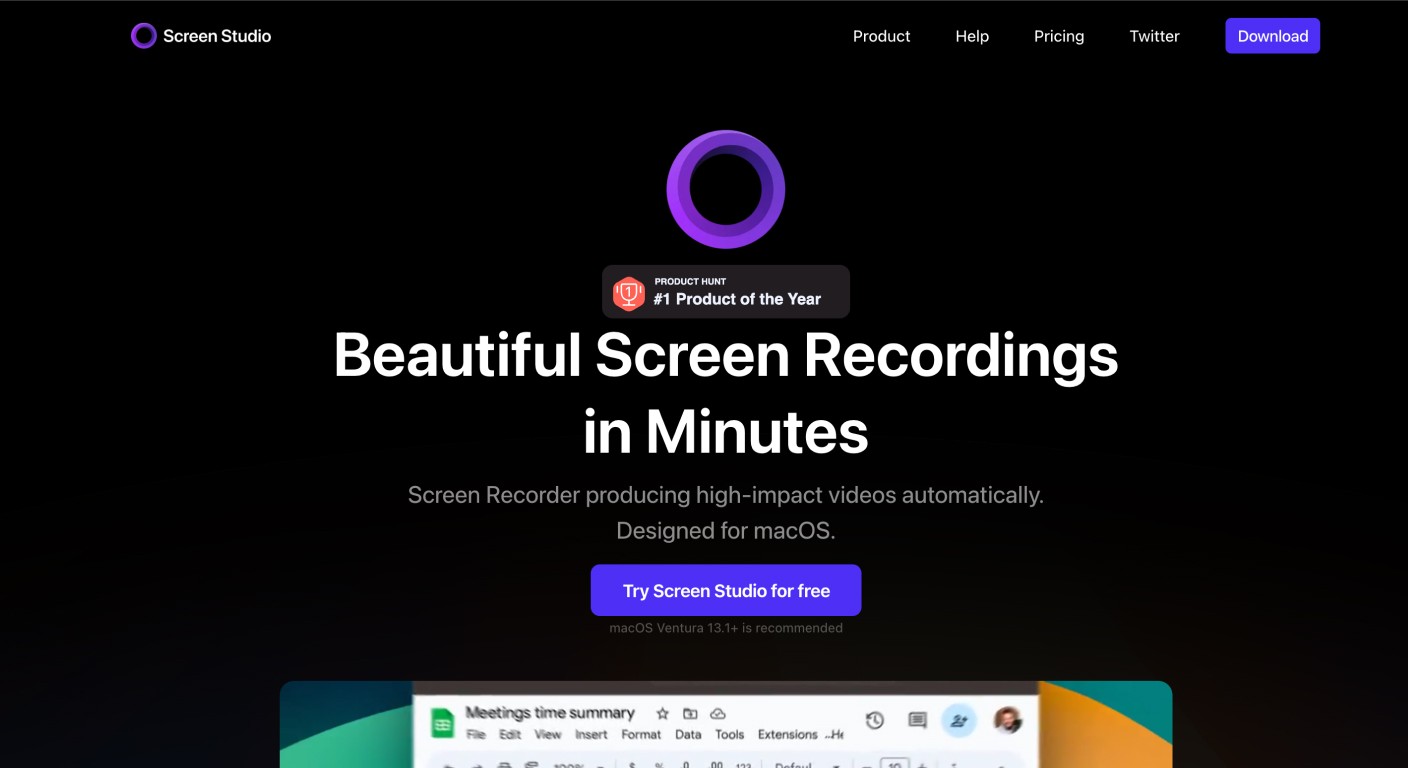Click the macOS Ventura 13.1+ recommendation note
1408x768 pixels.
(x=726, y=628)
